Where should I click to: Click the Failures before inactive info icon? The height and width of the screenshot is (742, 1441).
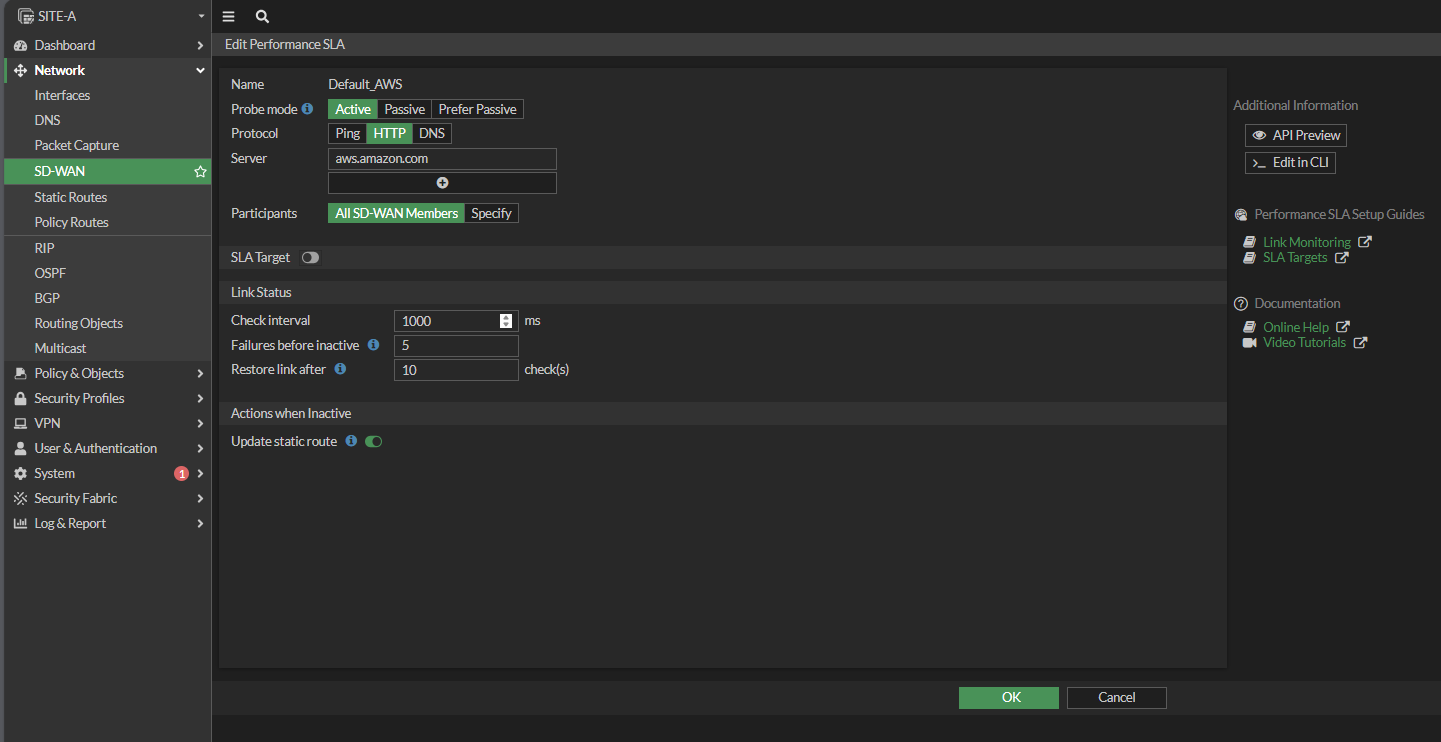pyautogui.click(x=373, y=345)
